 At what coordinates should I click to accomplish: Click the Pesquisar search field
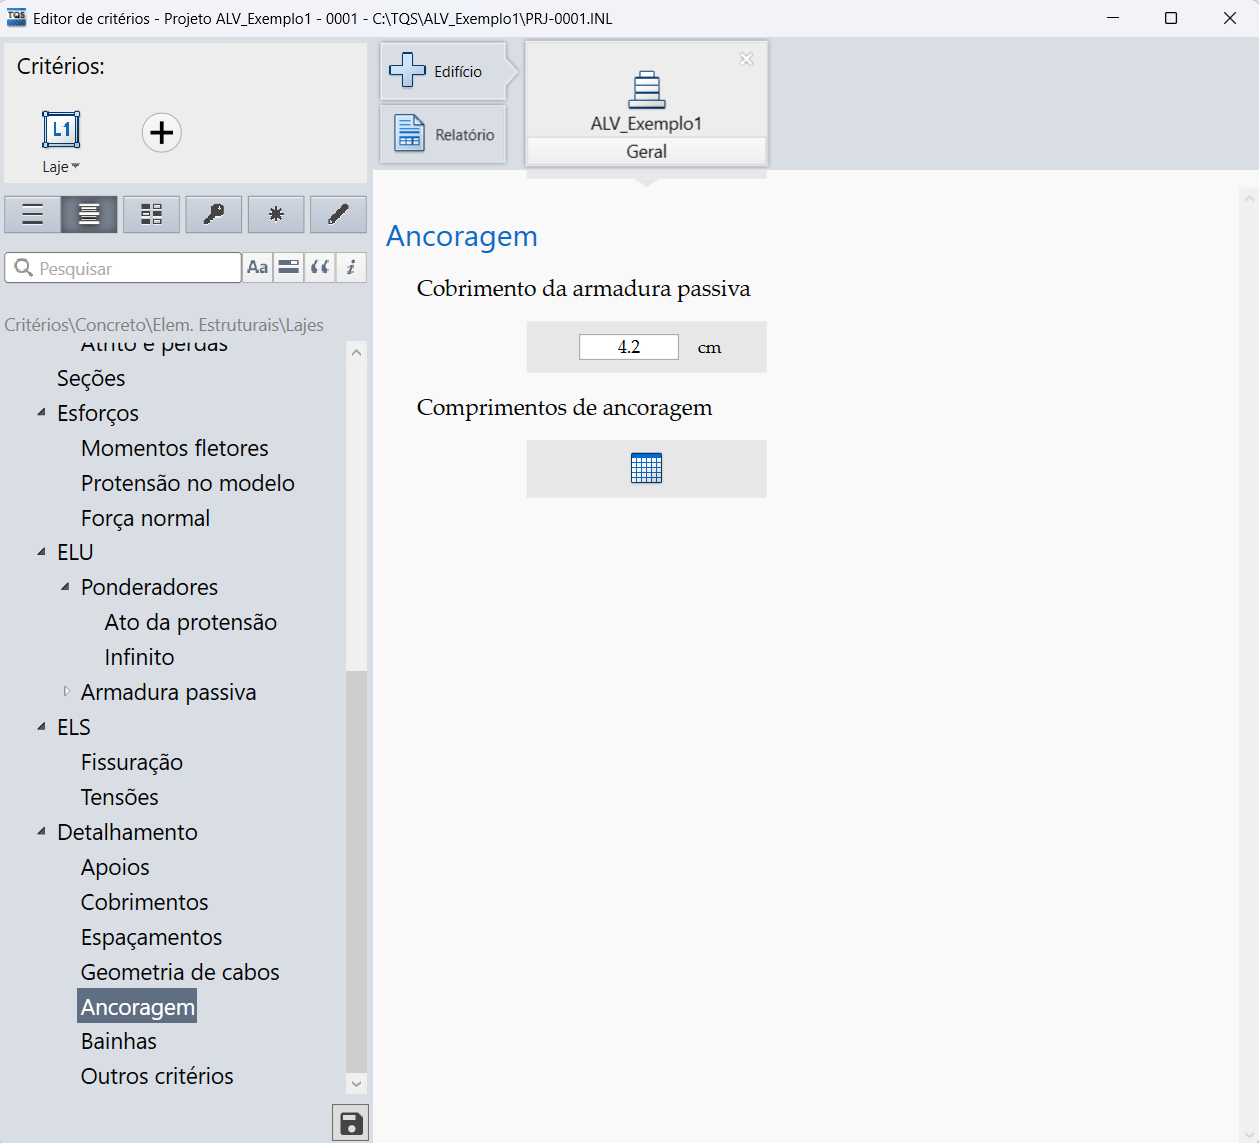tap(123, 268)
